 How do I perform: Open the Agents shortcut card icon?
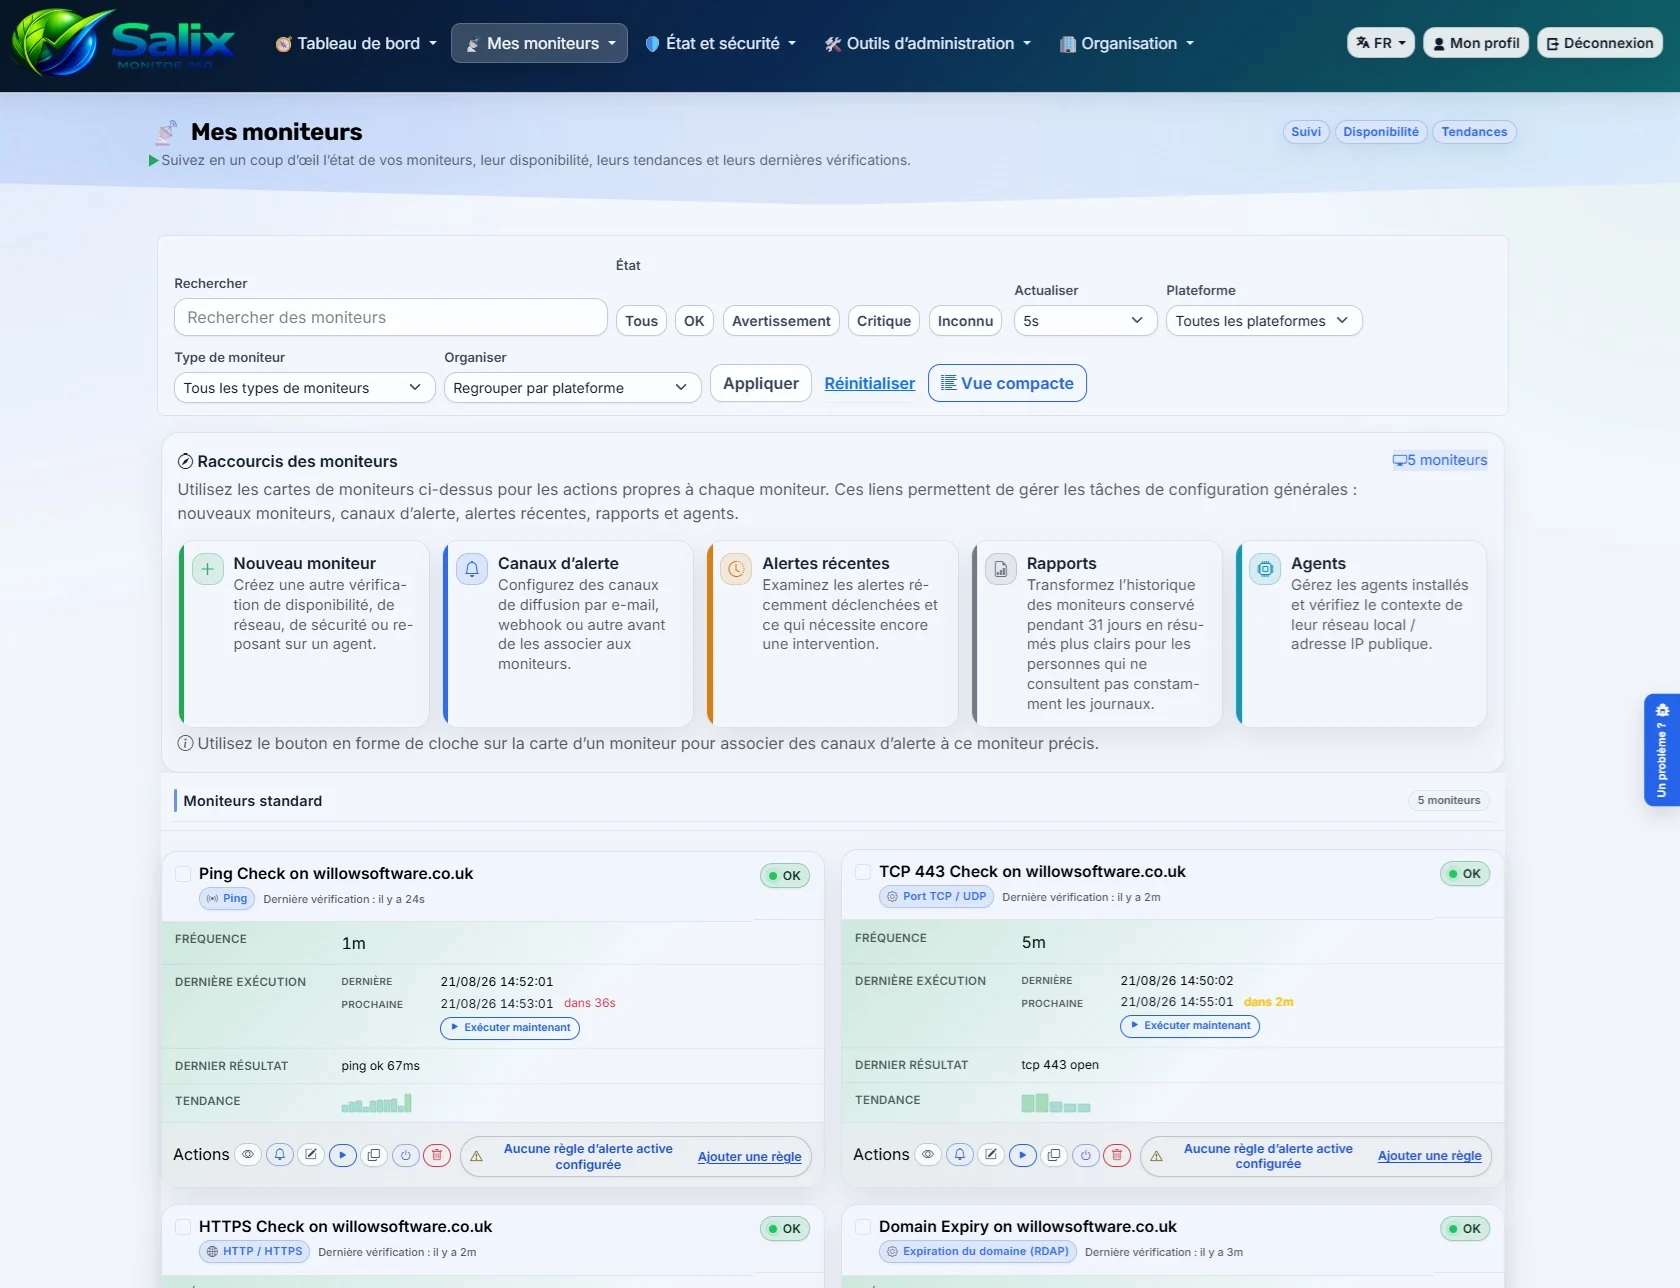click(x=1265, y=569)
